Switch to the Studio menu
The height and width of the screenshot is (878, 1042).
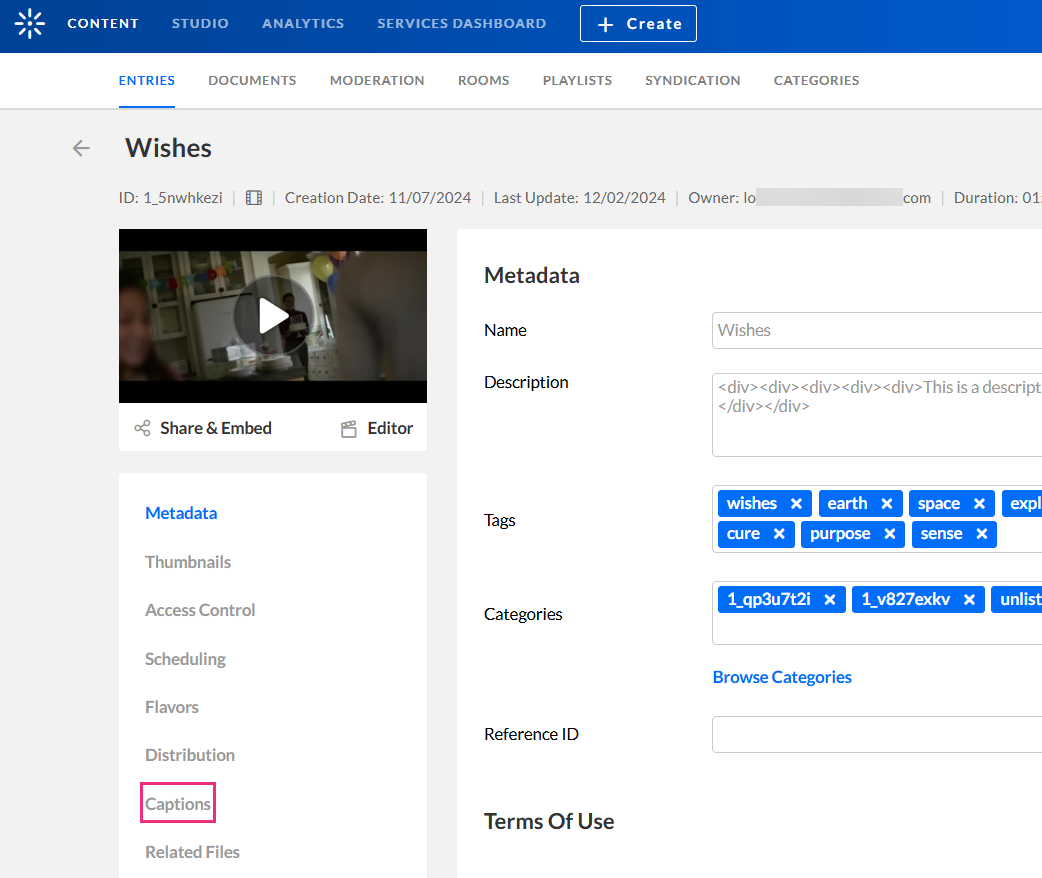coord(200,23)
